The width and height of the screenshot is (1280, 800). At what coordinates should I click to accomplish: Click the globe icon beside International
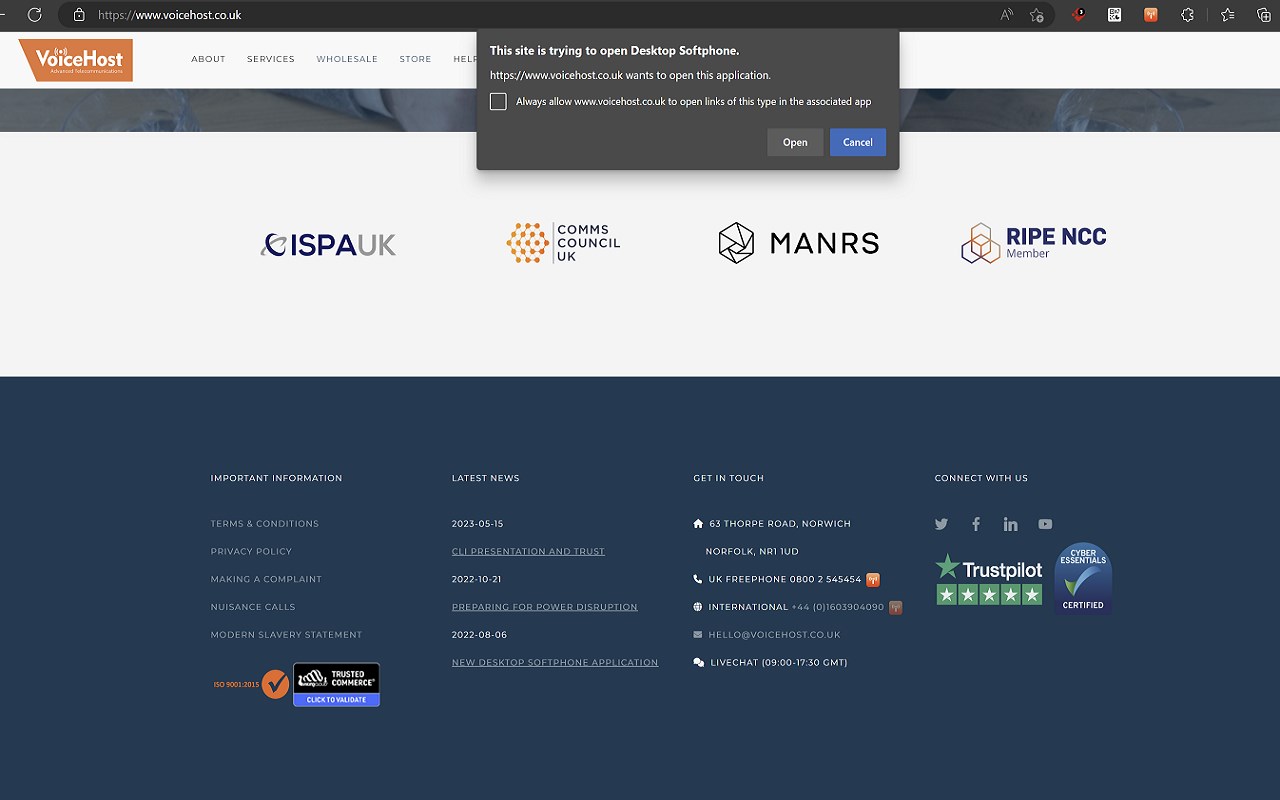pyautogui.click(x=698, y=607)
